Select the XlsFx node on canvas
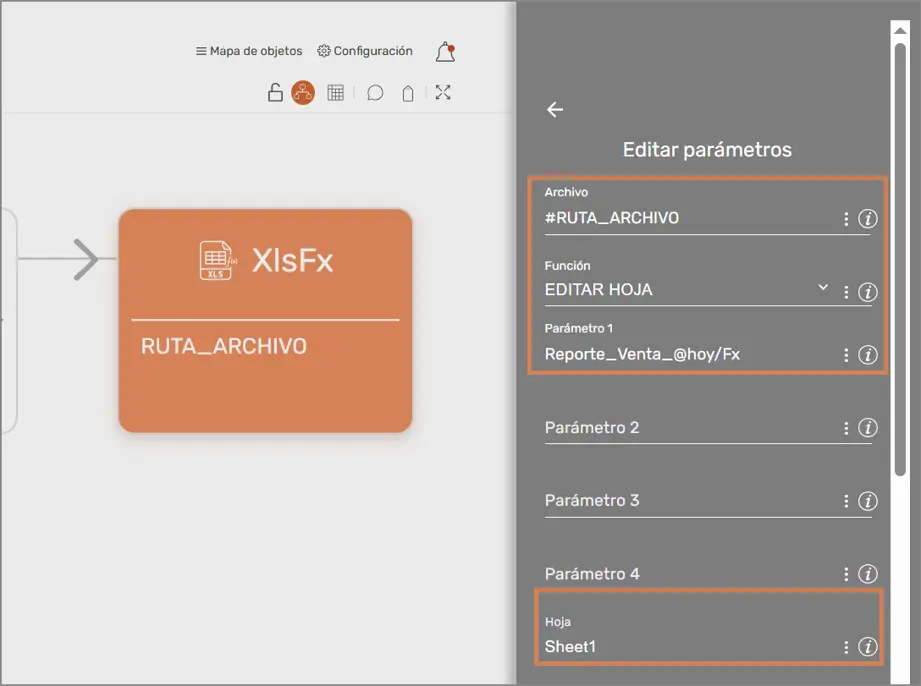The image size is (921, 686). coord(265,321)
